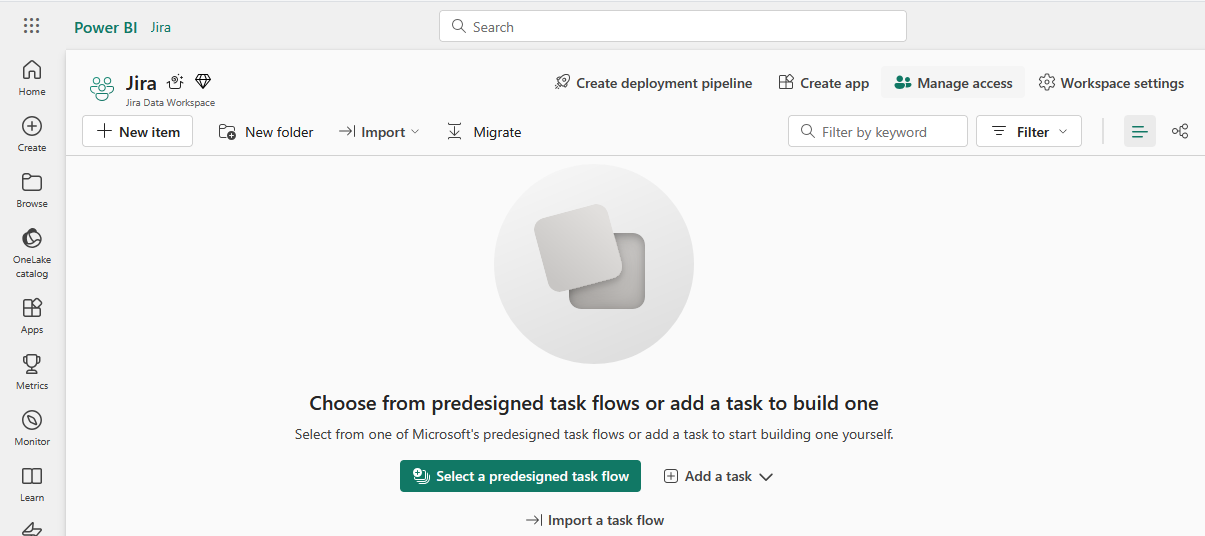Open Apps in the sidebar
The width and height of the screenshot is (1205, 536).
(x=32, y=315)
